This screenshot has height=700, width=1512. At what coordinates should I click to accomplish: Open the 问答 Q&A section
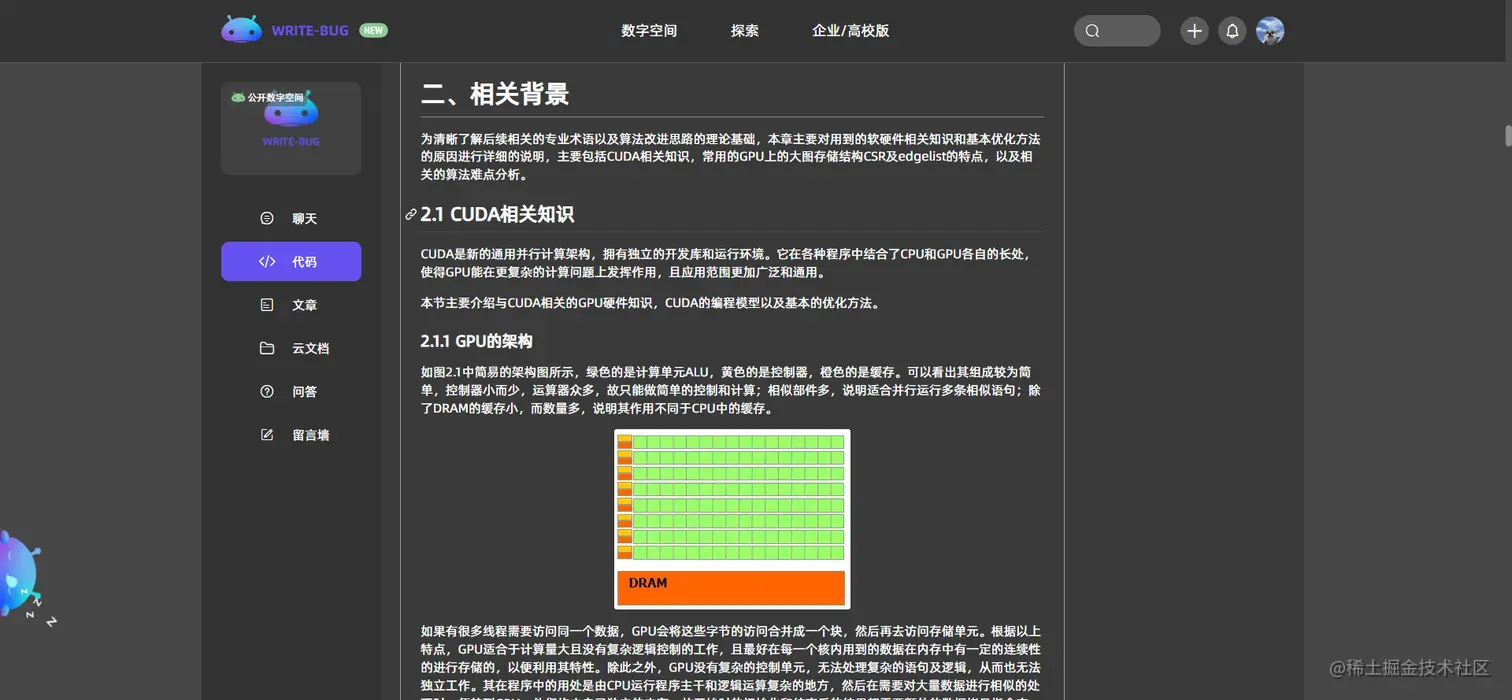click(x=265, y=391)
